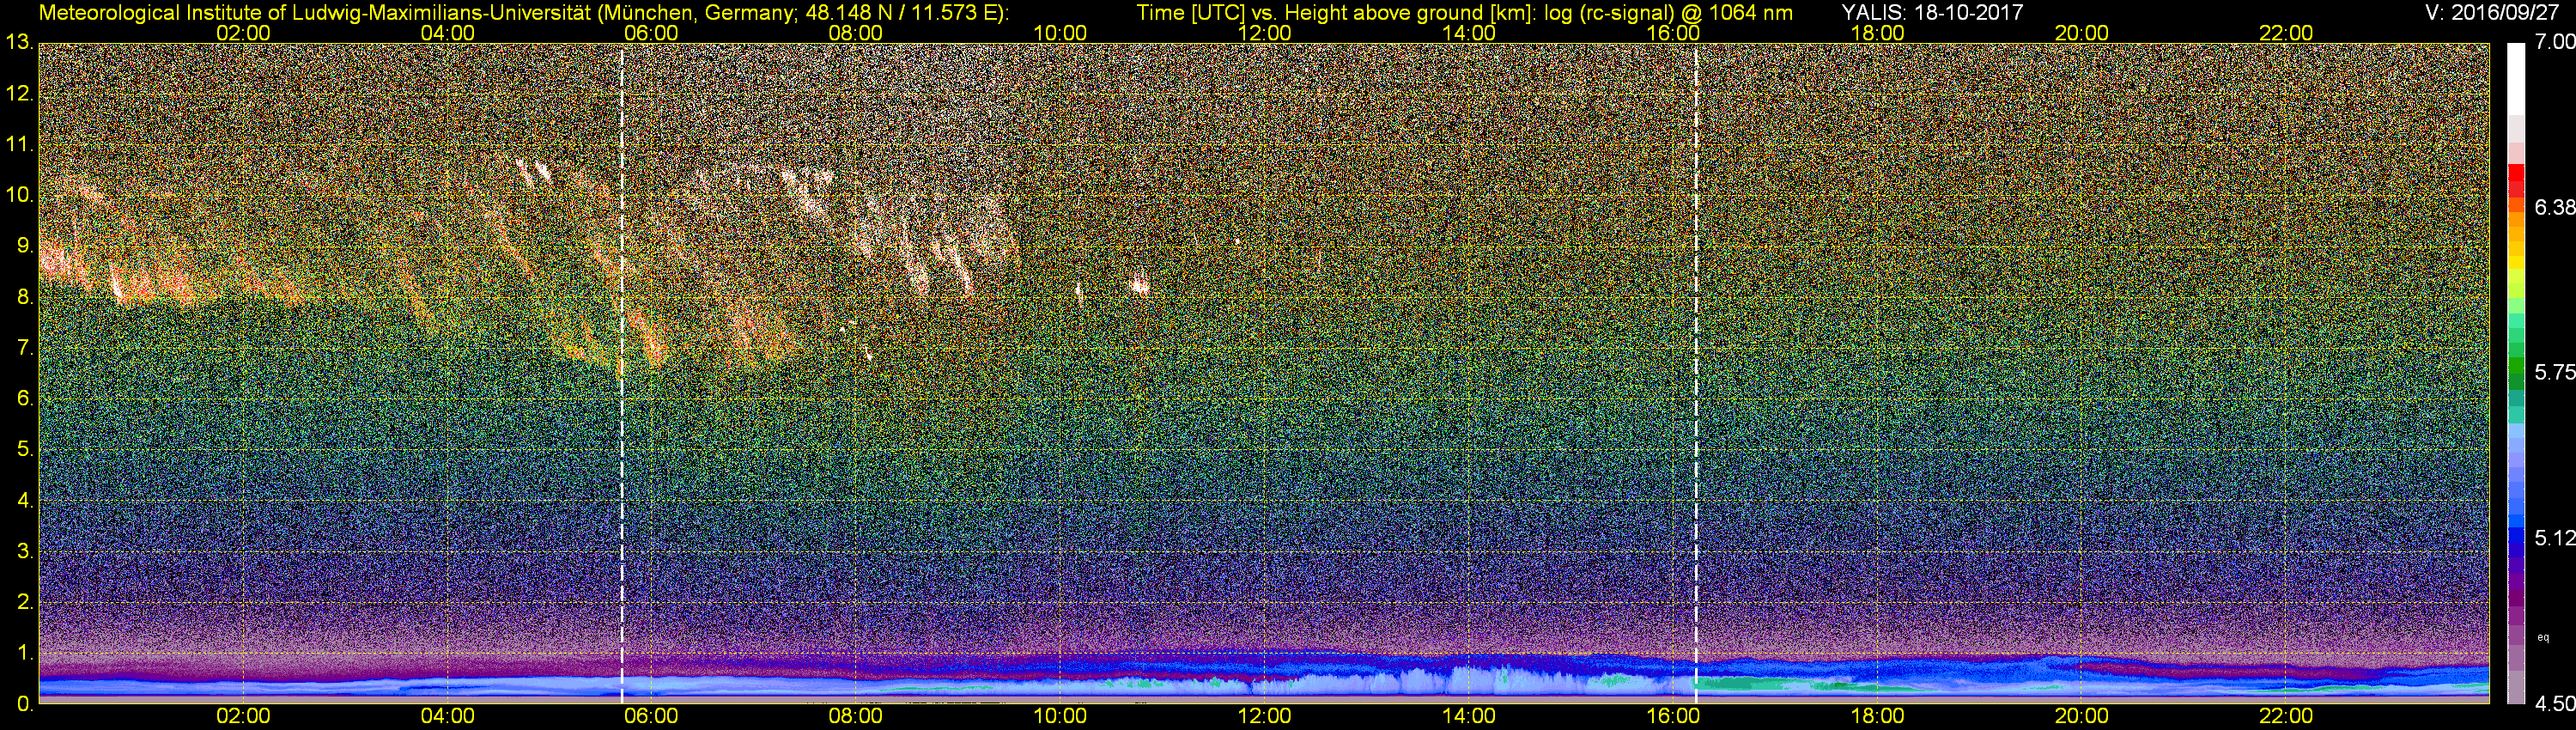Click the 4.50 colorbar scale value
Image resolution: width=2576 pixels, height=730 pixels.
[2554, 704]
